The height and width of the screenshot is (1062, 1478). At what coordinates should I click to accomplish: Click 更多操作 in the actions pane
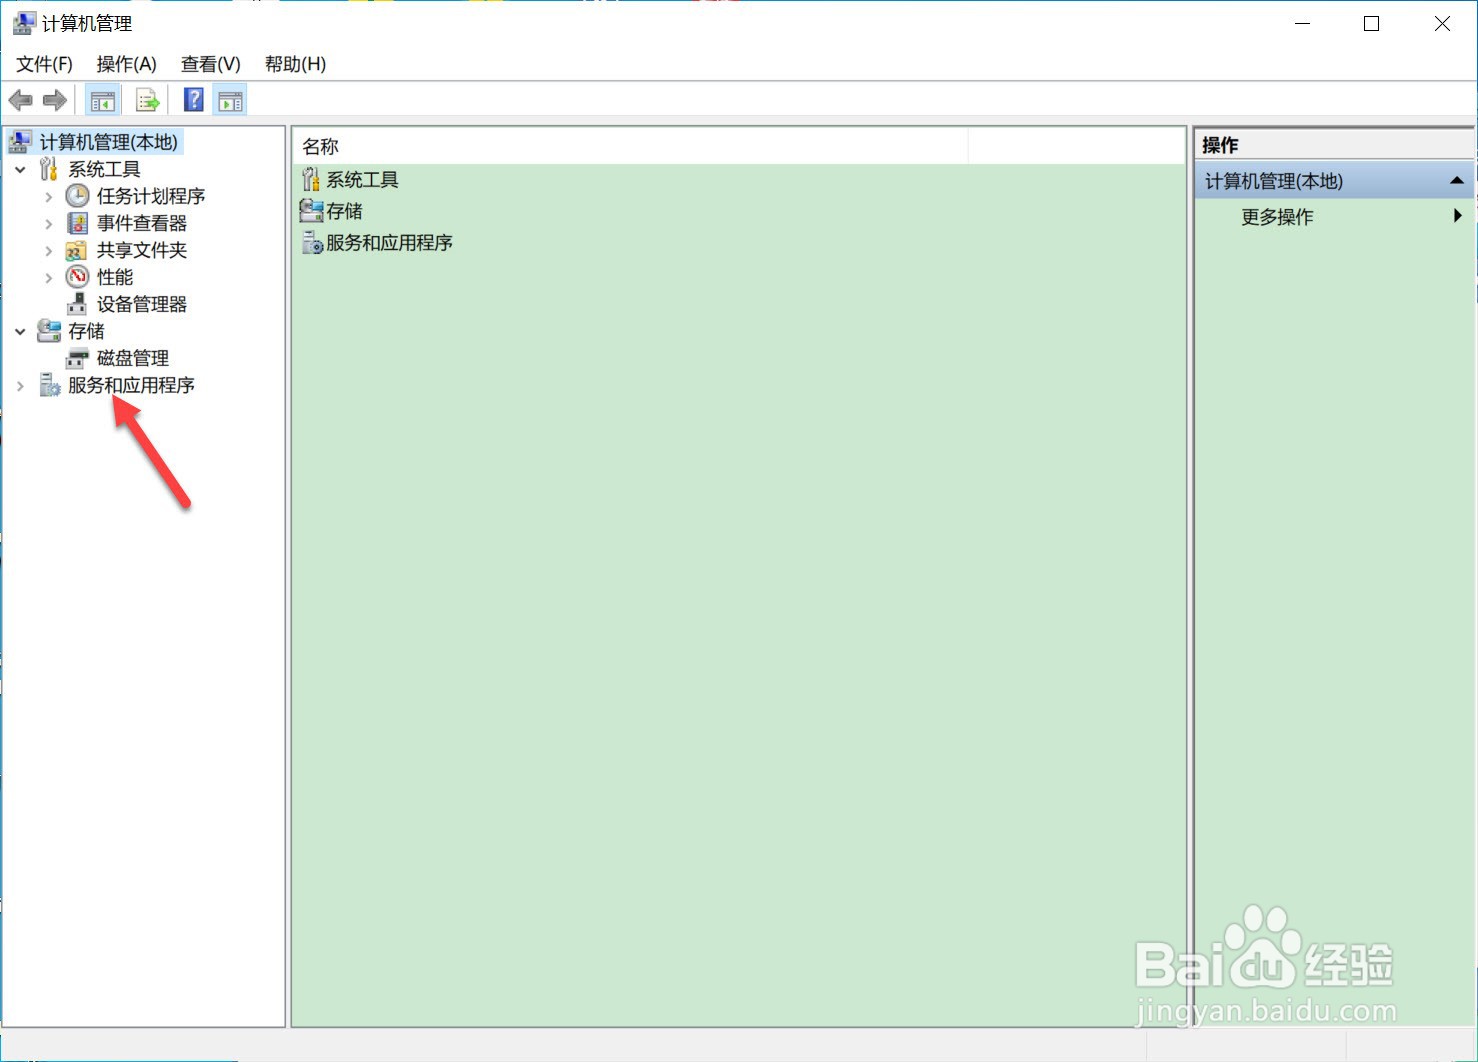(1277, 217)
